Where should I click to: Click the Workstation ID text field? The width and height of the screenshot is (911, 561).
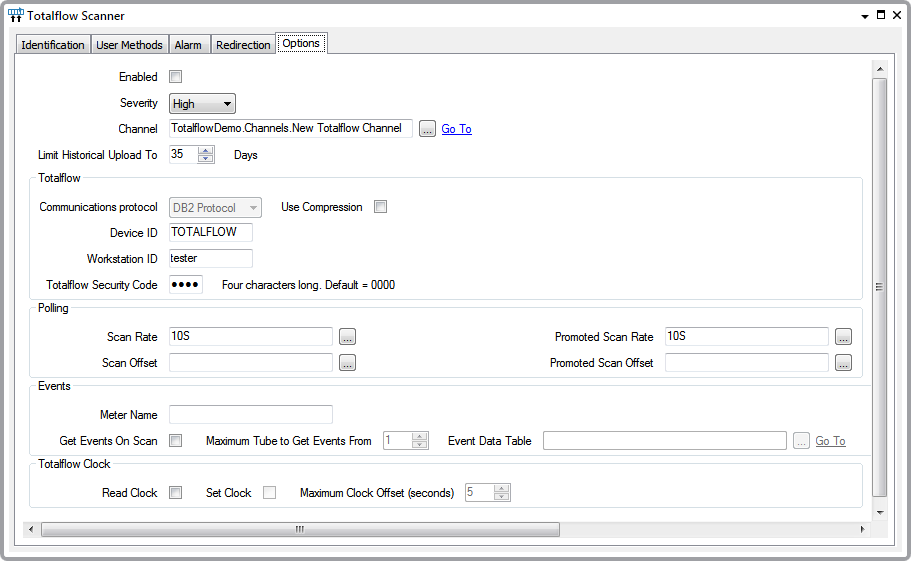pyautogui.click(x=210, y=258)
